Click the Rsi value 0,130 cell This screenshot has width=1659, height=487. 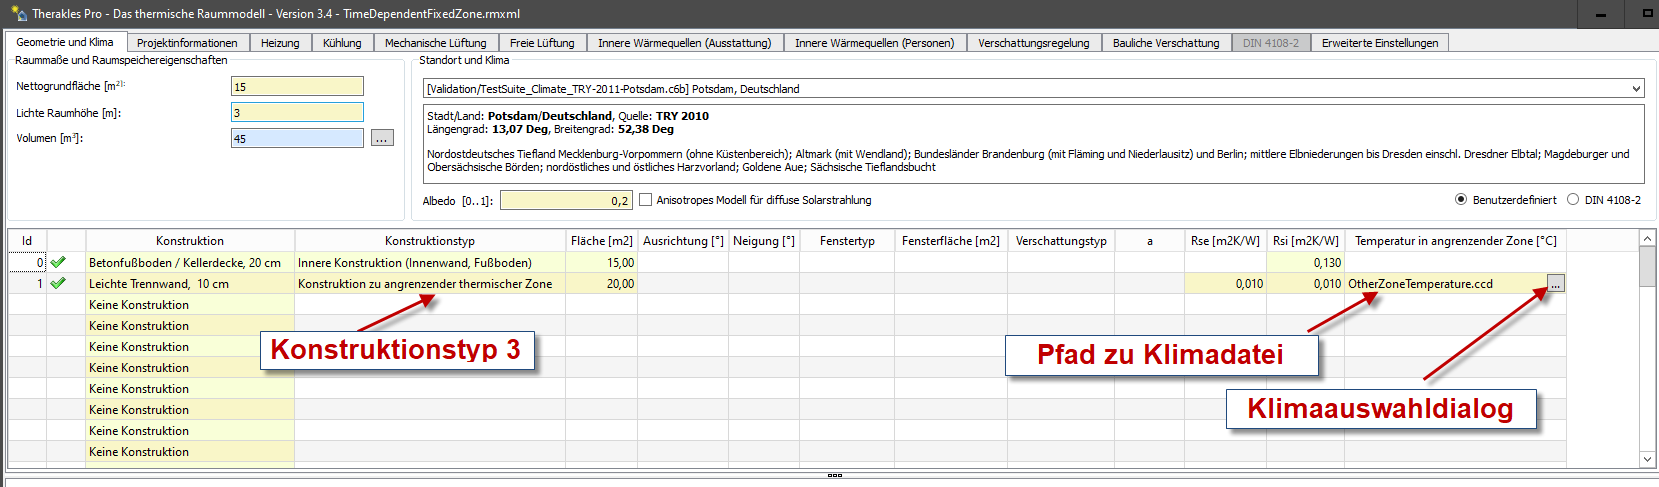pyautogui.click(x=1306, y=263)
